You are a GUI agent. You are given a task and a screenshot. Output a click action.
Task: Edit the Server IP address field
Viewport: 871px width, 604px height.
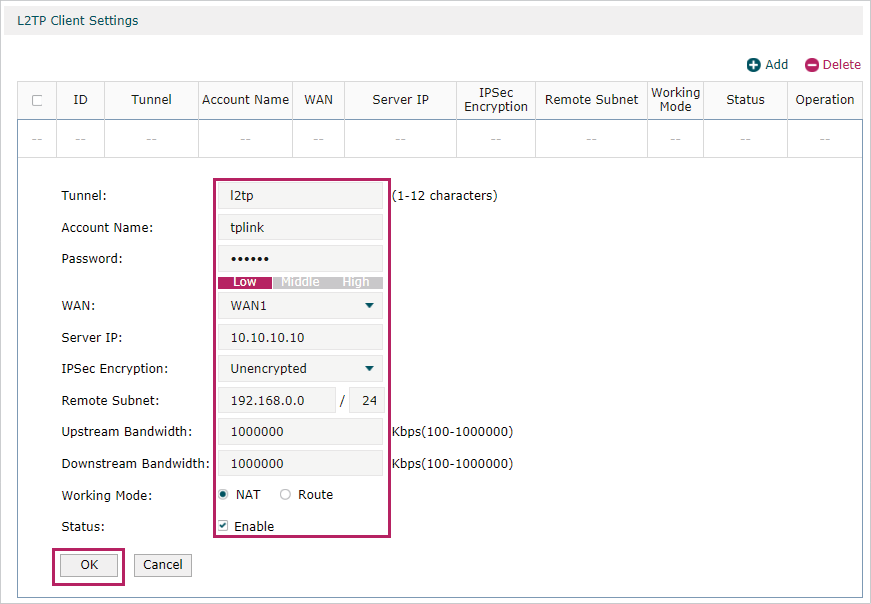tap(300, 337)
